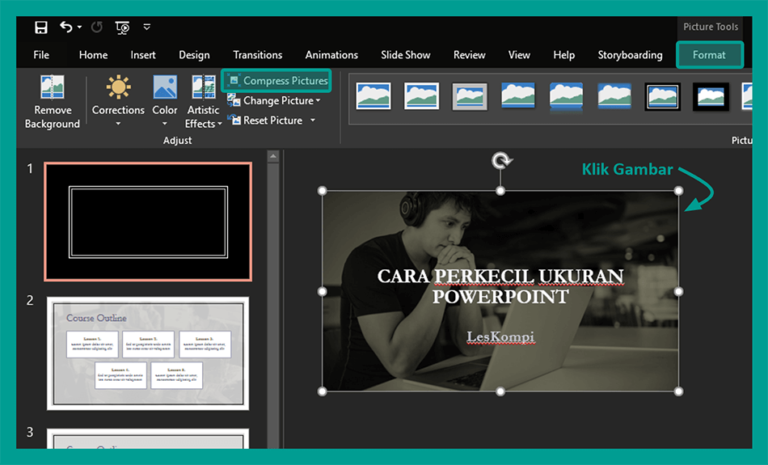The width and height of the screenshot is (768, 465).
Task: Expand the Reset Picture dropdown arrow
Action: 312,120
